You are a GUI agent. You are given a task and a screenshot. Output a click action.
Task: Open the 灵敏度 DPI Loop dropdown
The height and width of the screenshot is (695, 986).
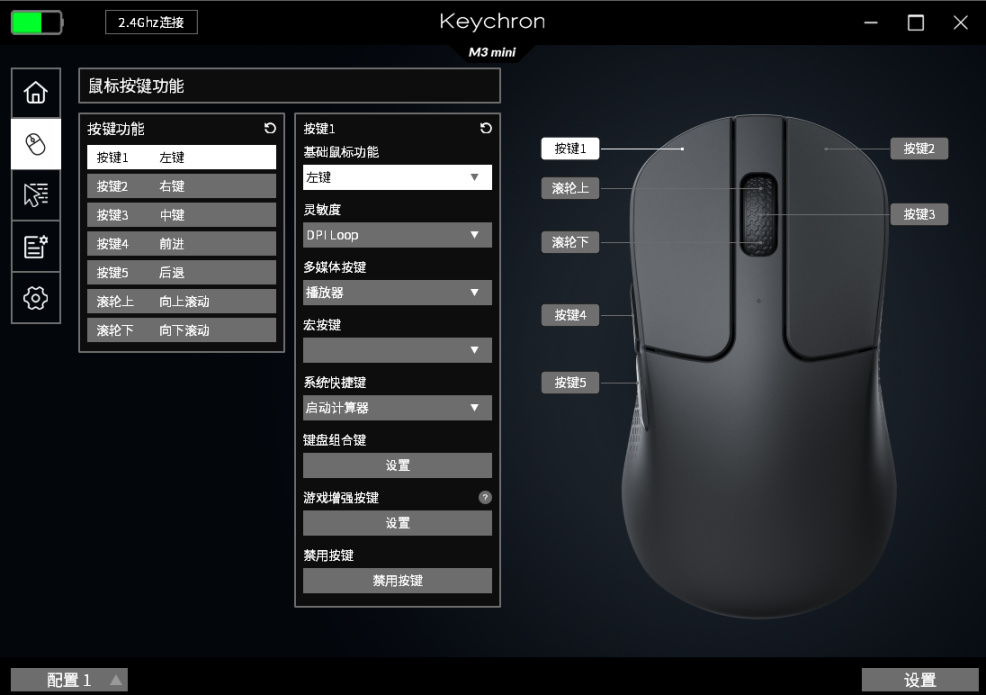(397, 235)
